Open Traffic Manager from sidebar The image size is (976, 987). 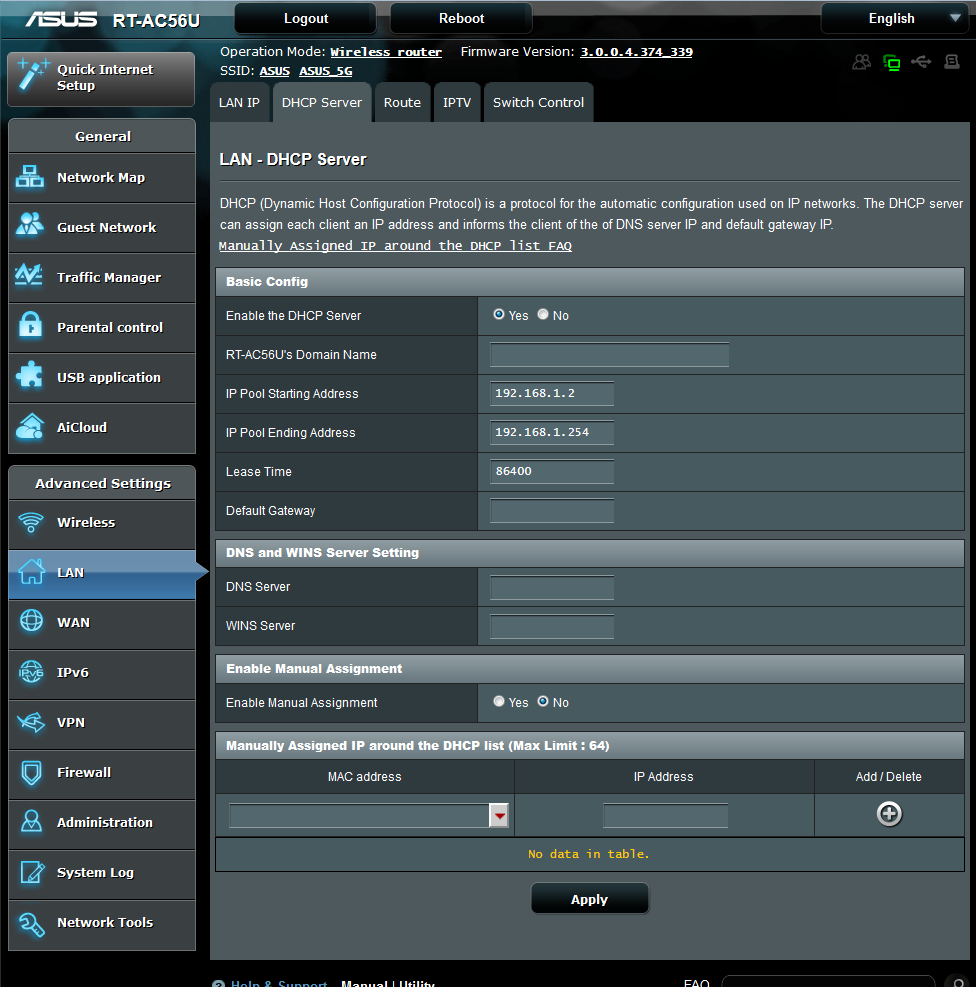pyautogui.click(x=102, y=278)
